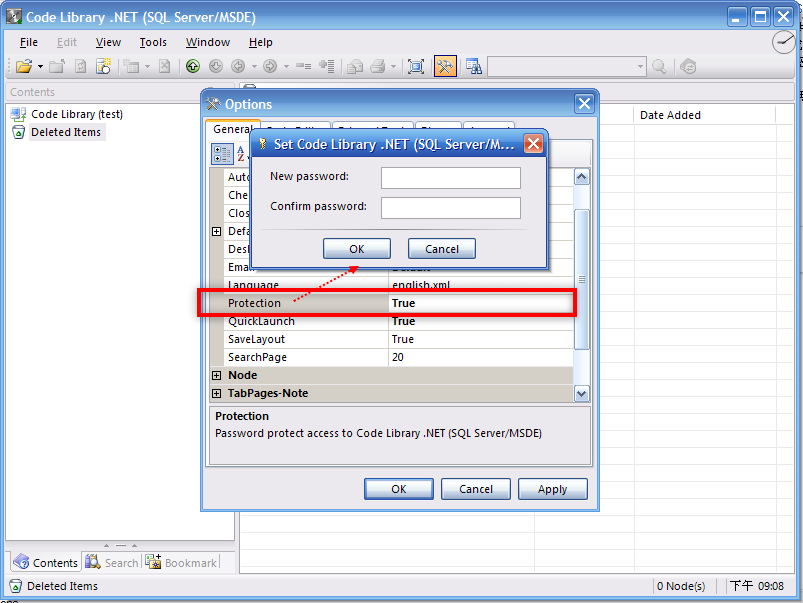Click the binoculars database search icon
The height and width of the screenshot is (603, 803).
click(x=474, y=67)
